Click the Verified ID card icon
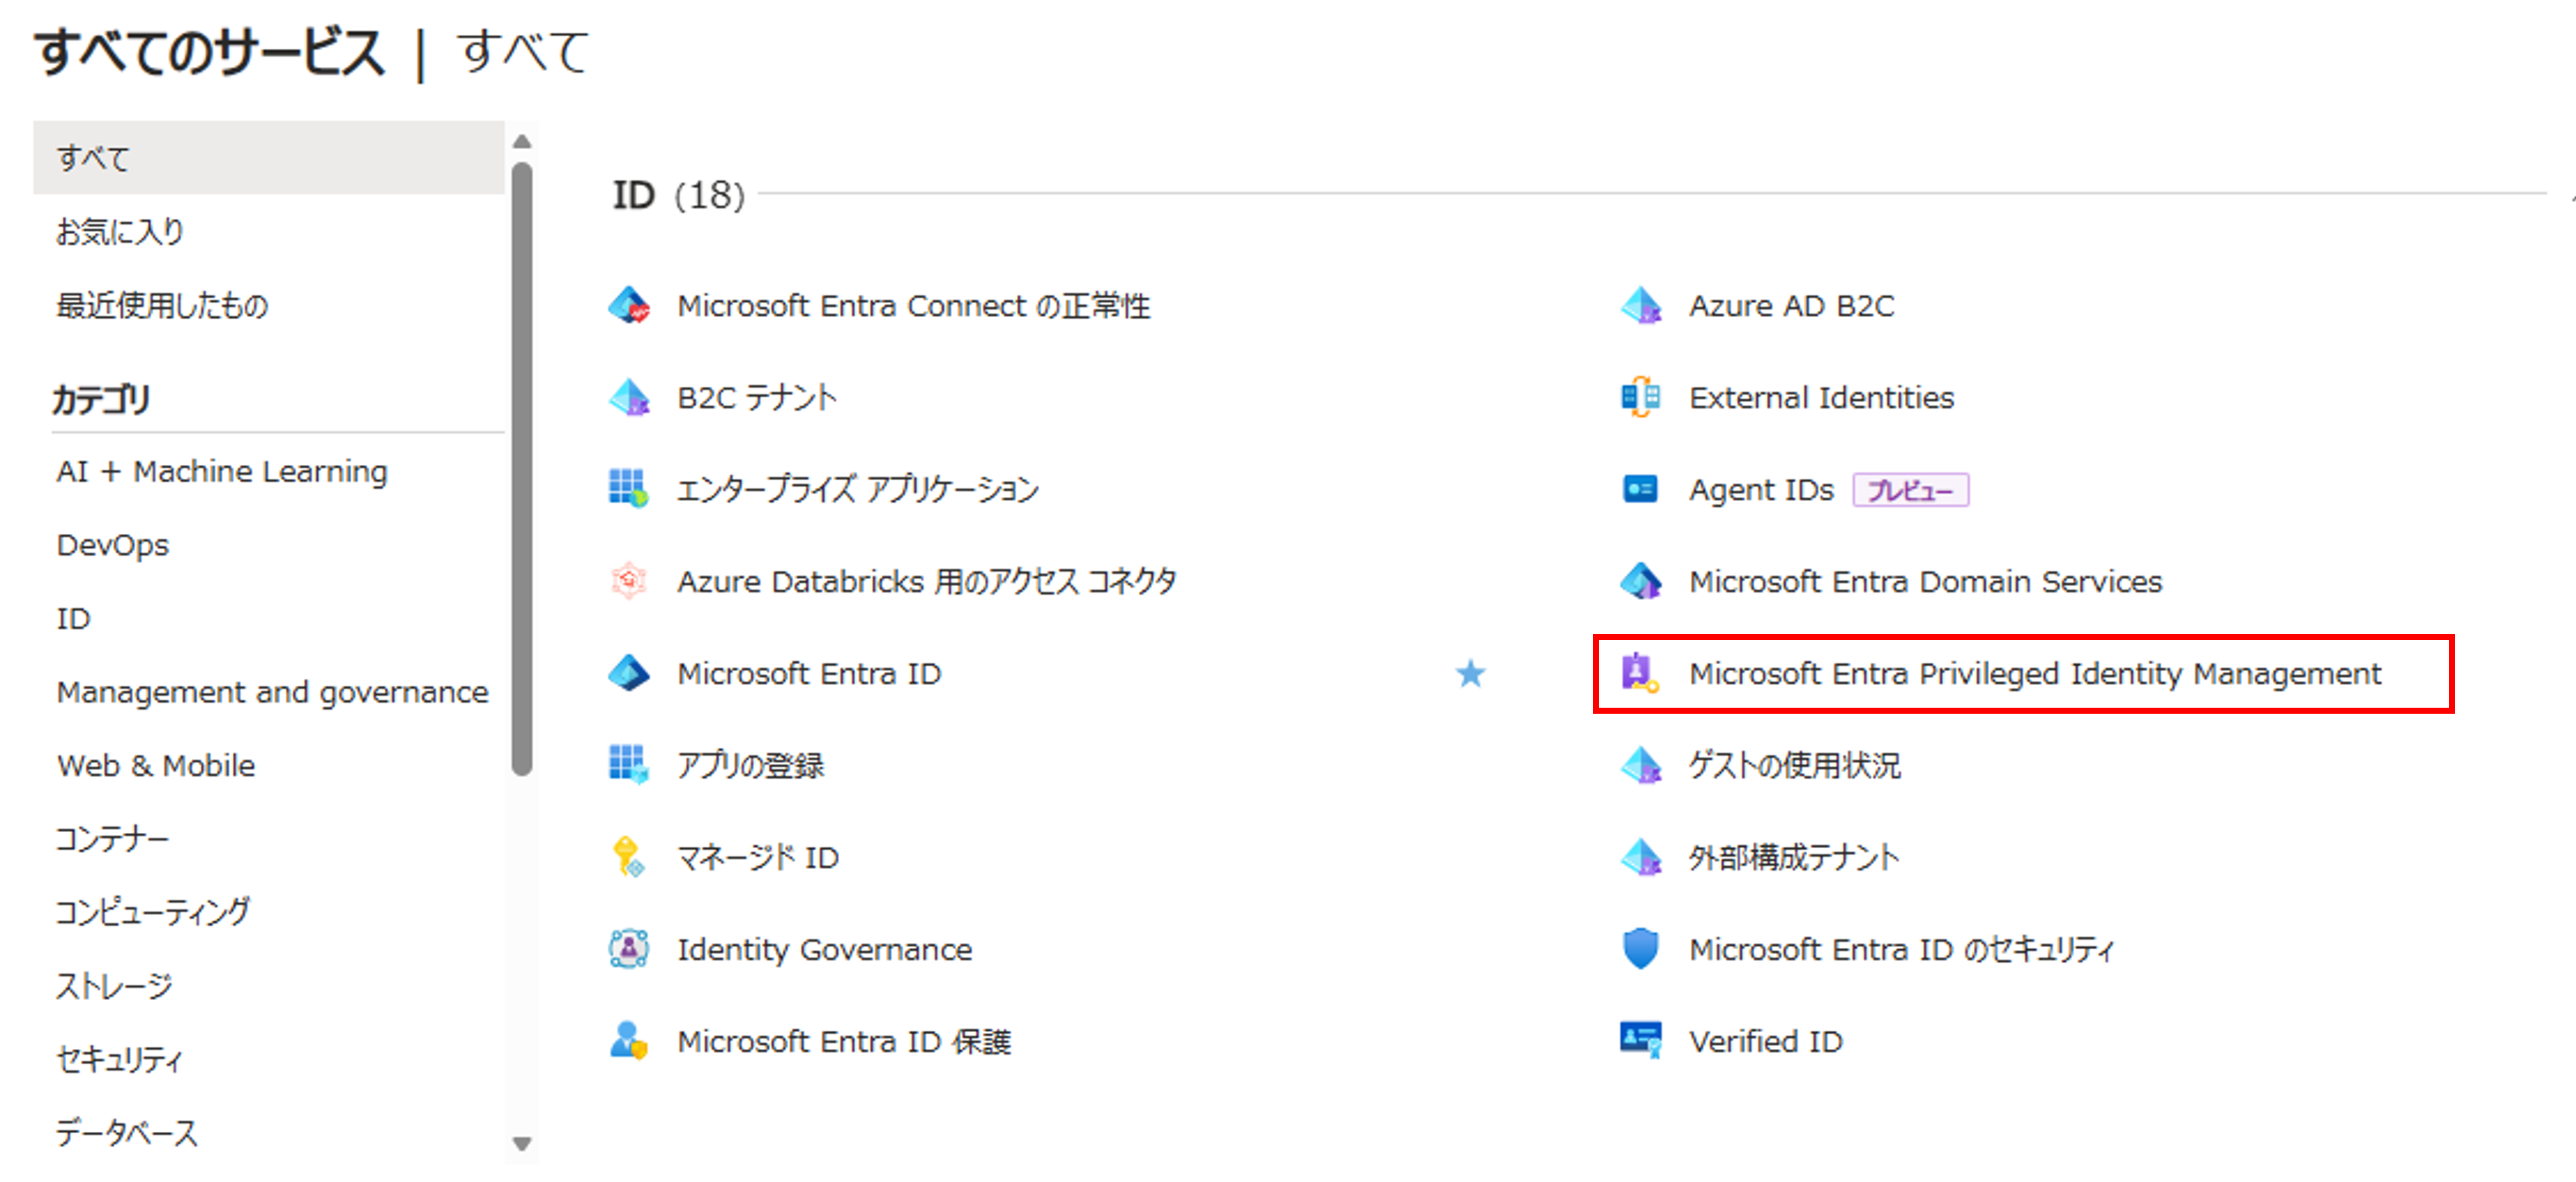 pyautogui.click(x=1641, y=1041)
